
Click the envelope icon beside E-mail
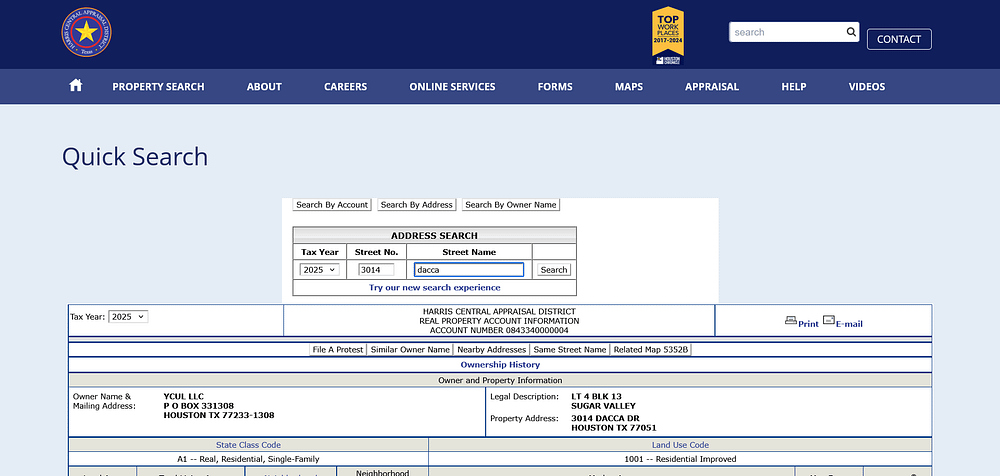pyautogui.click(x=828, y=320)
